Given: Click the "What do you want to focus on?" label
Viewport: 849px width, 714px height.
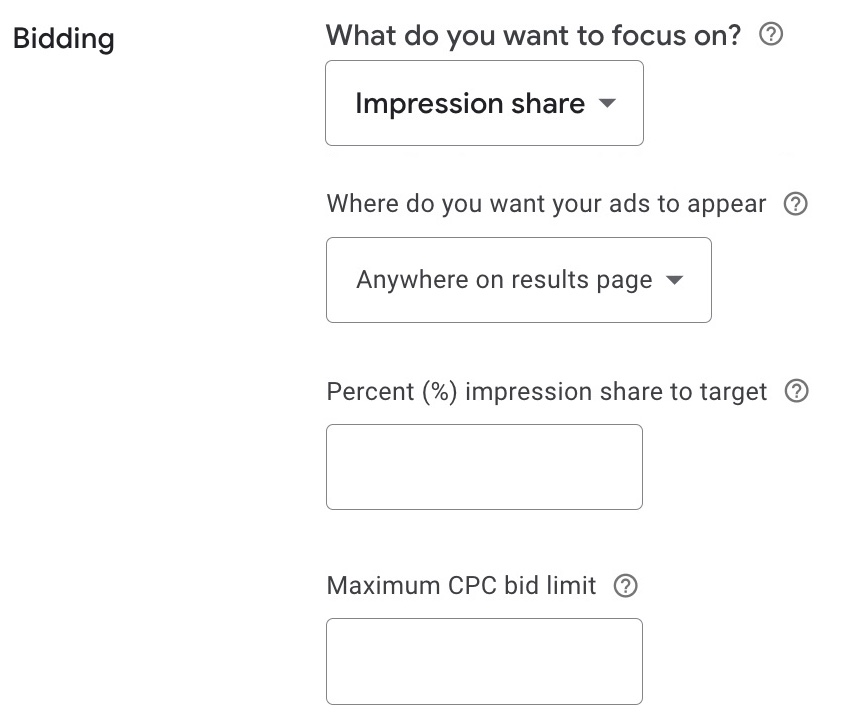Looking at the screenshot, I should point(534,35).
